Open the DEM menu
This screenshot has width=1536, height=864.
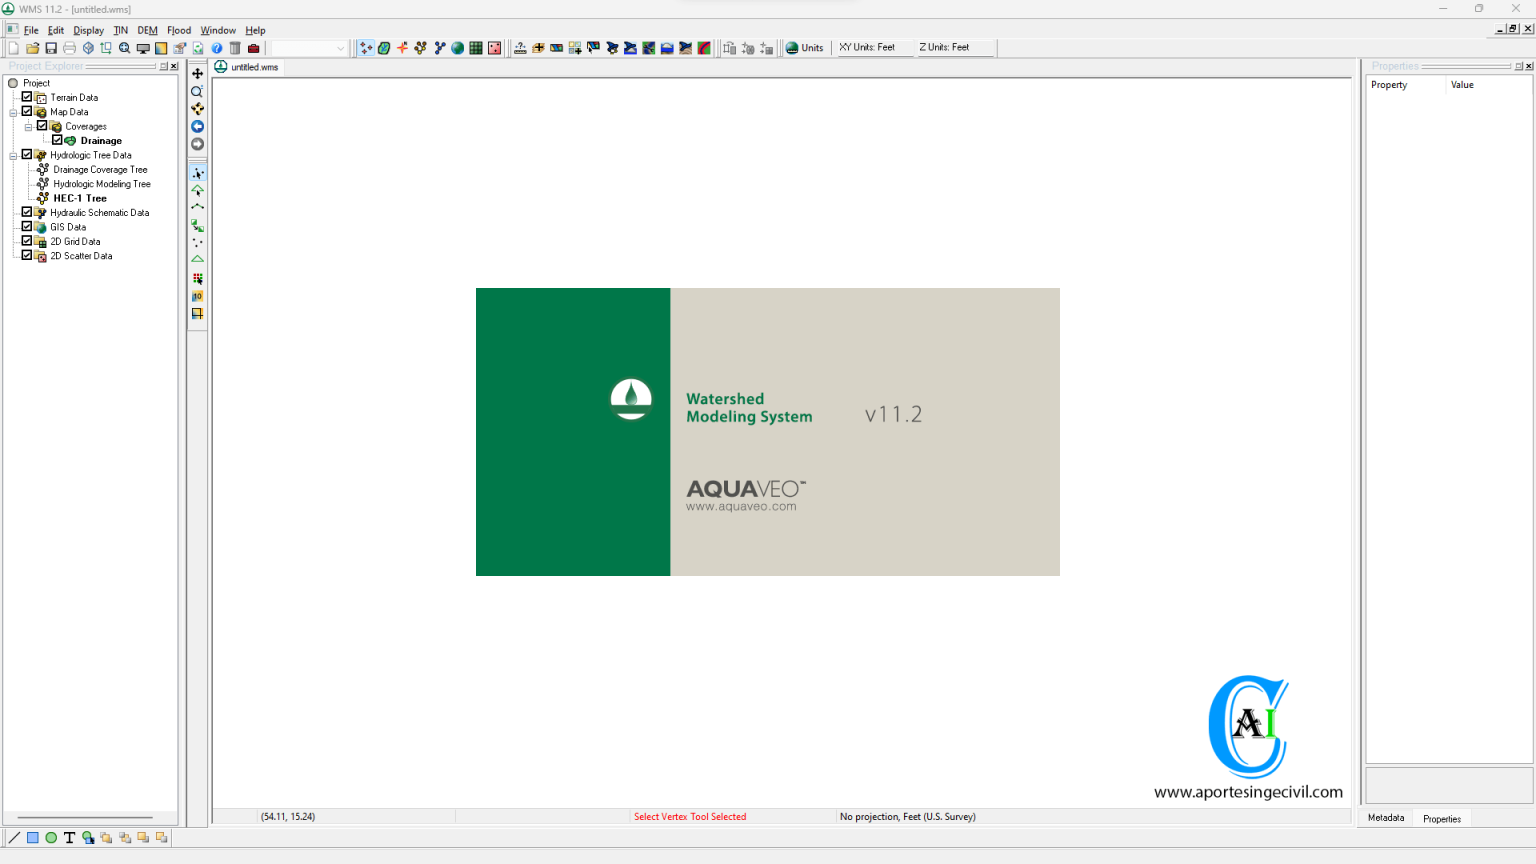pos(147,30)
